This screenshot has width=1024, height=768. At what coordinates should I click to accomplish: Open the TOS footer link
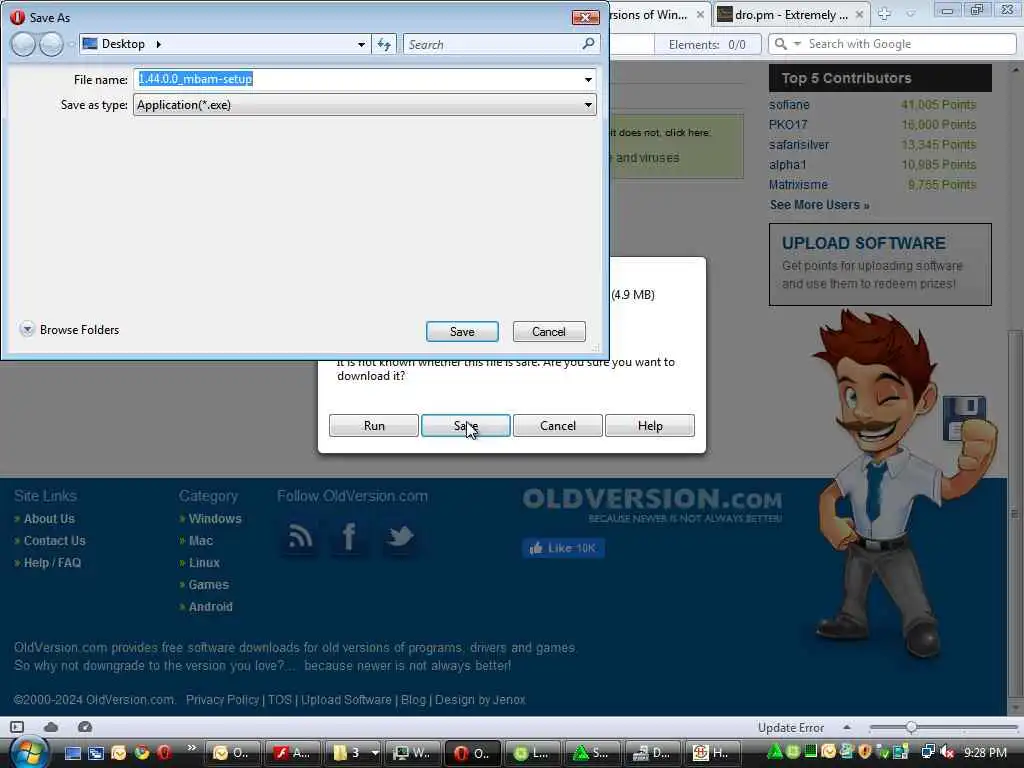(280, 699)
